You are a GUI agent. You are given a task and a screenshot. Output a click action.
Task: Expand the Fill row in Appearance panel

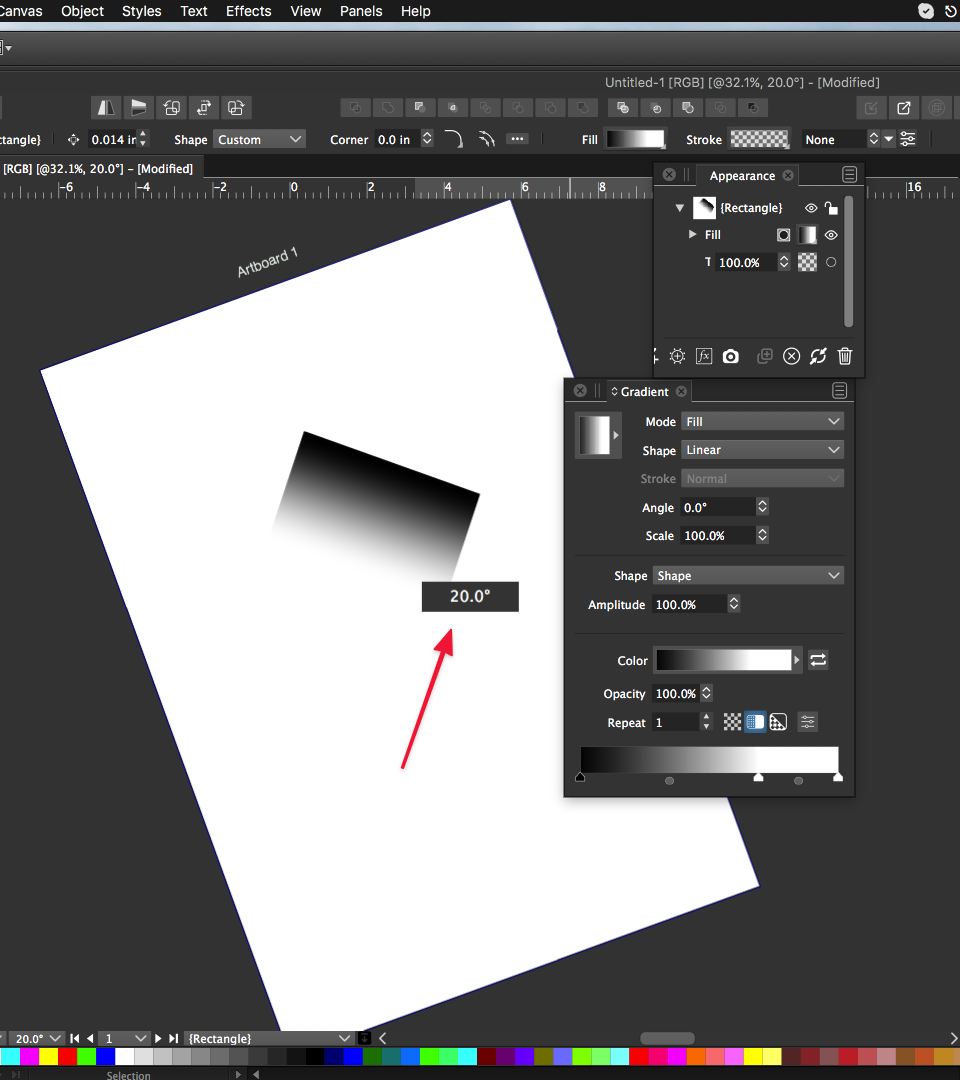point(692,235)
